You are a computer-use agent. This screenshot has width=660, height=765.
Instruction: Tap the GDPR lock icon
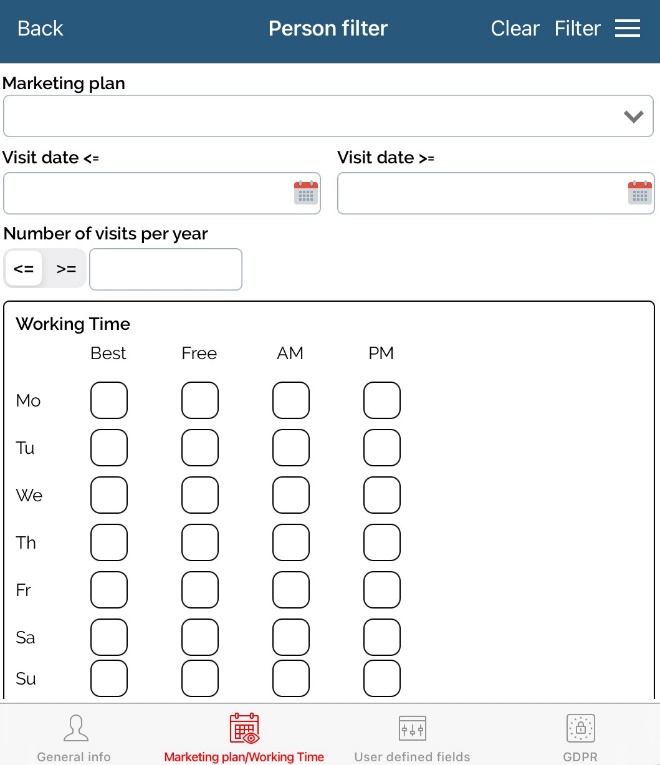(580, 727)
